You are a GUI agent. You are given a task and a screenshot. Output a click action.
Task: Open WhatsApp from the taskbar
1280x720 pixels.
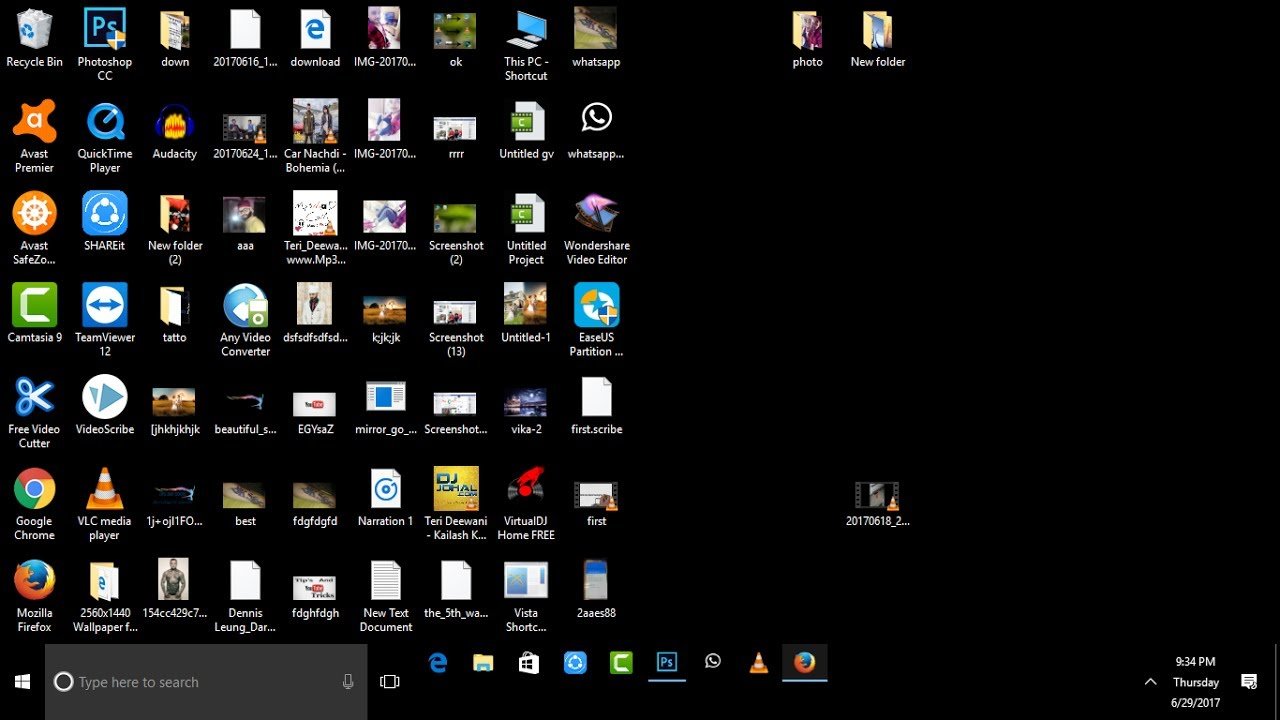click(x=713, y=663)
